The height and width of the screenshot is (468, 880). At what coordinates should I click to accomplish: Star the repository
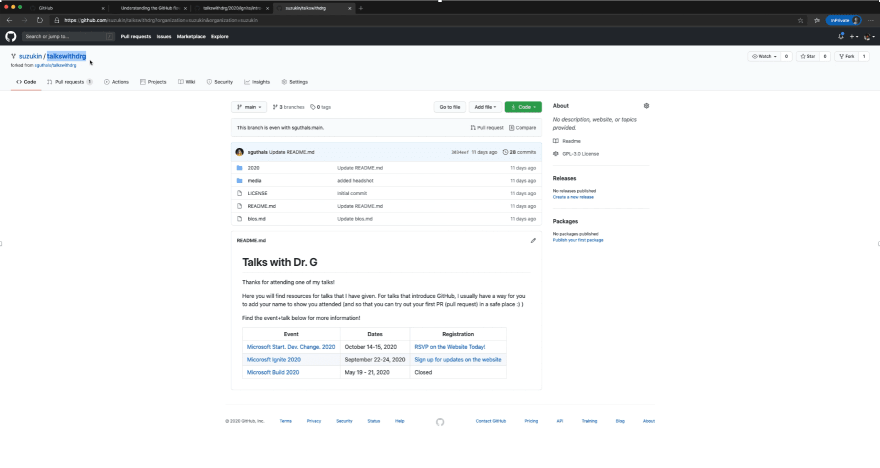tap(808, 56)
